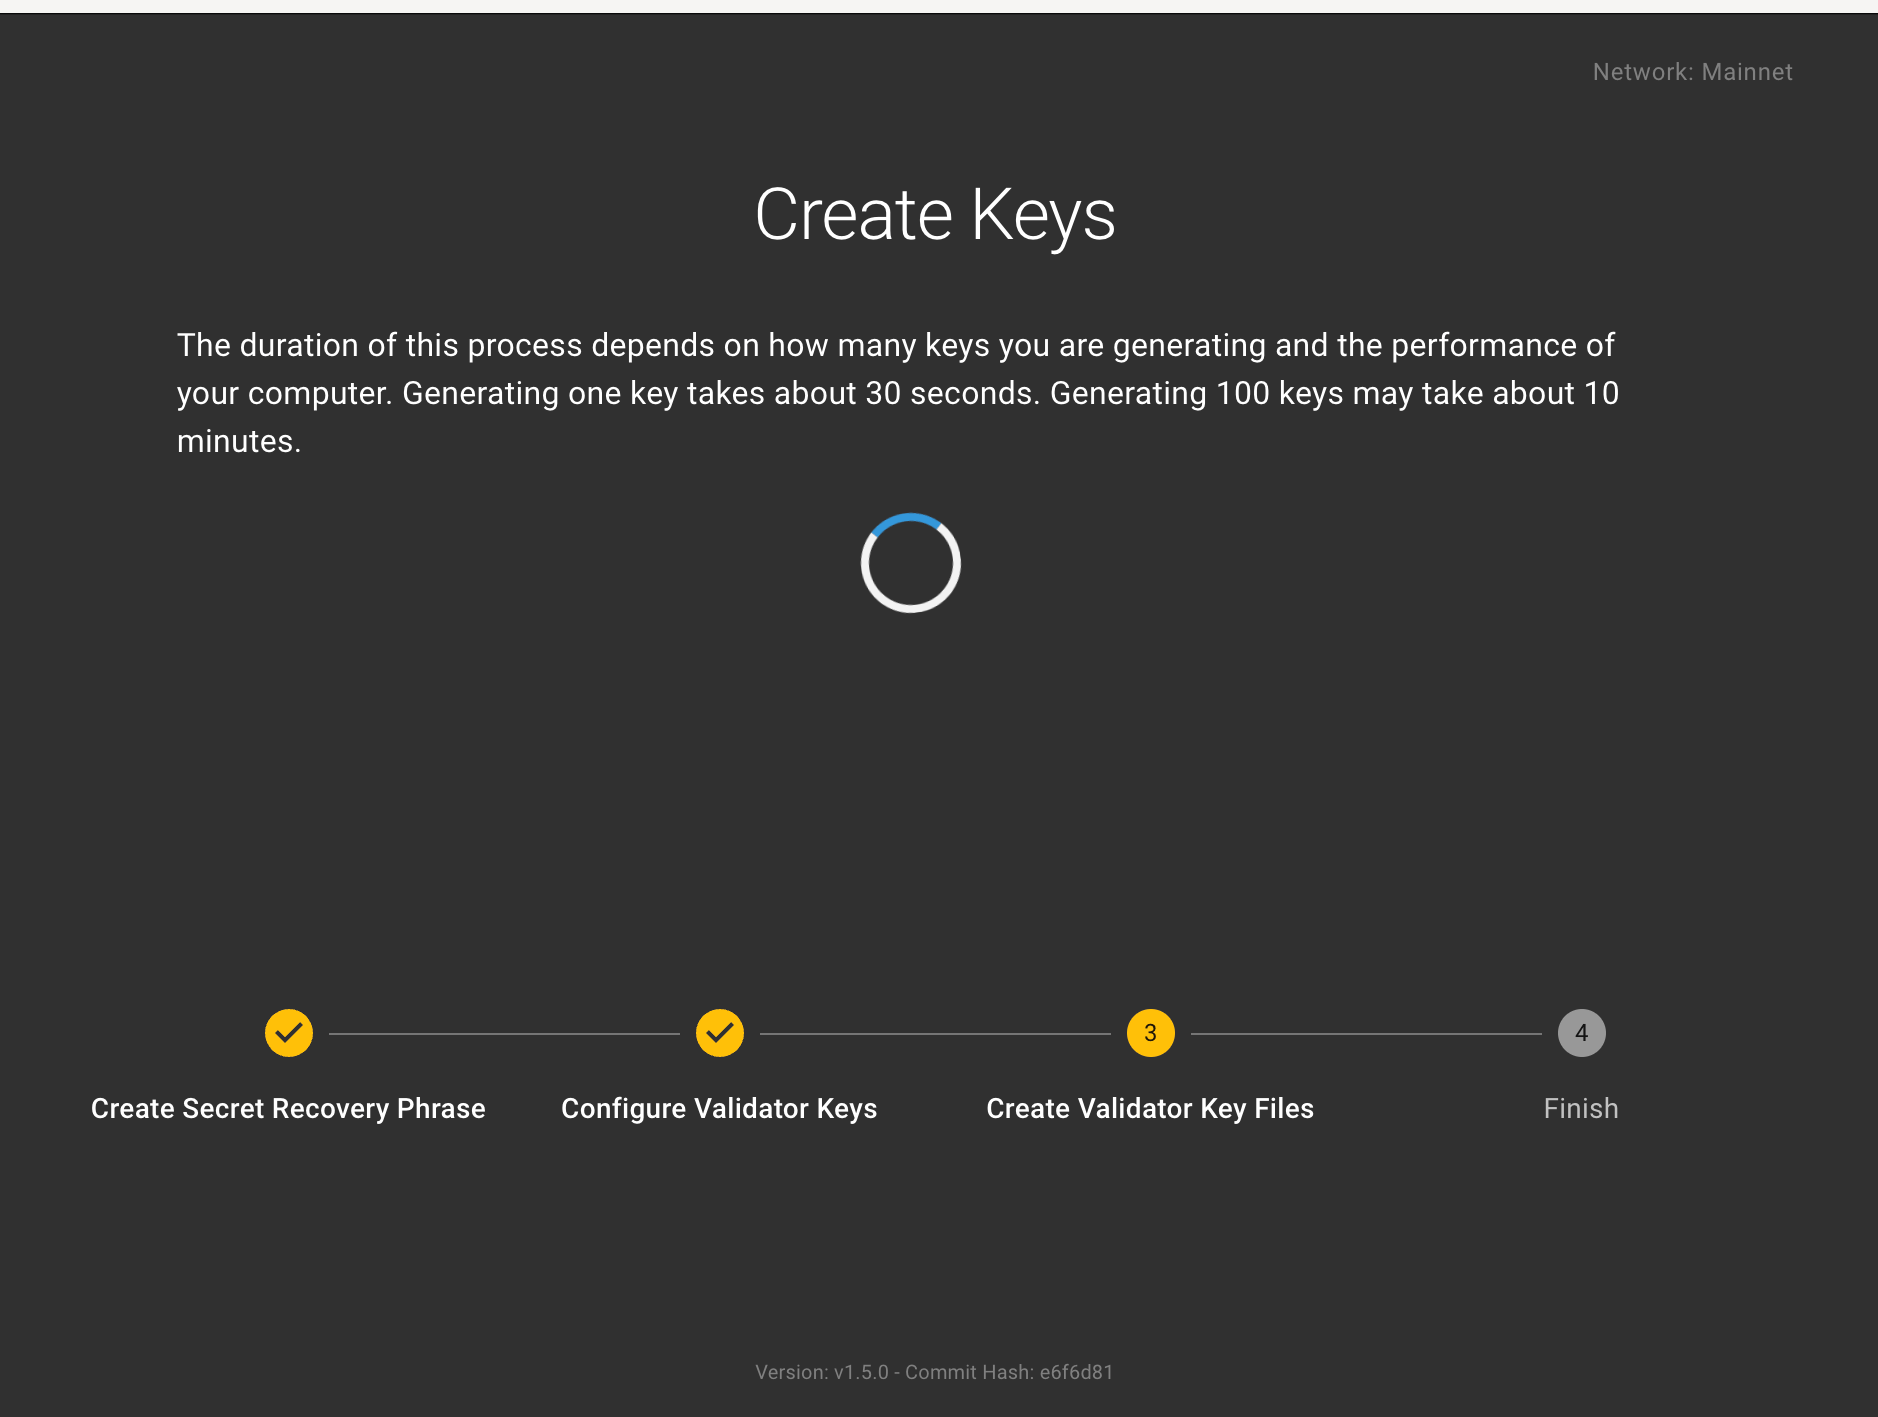1878x1417 pixels.
Task: Select the Configure Validator Keys step label
Action: tap(719, 1109)
